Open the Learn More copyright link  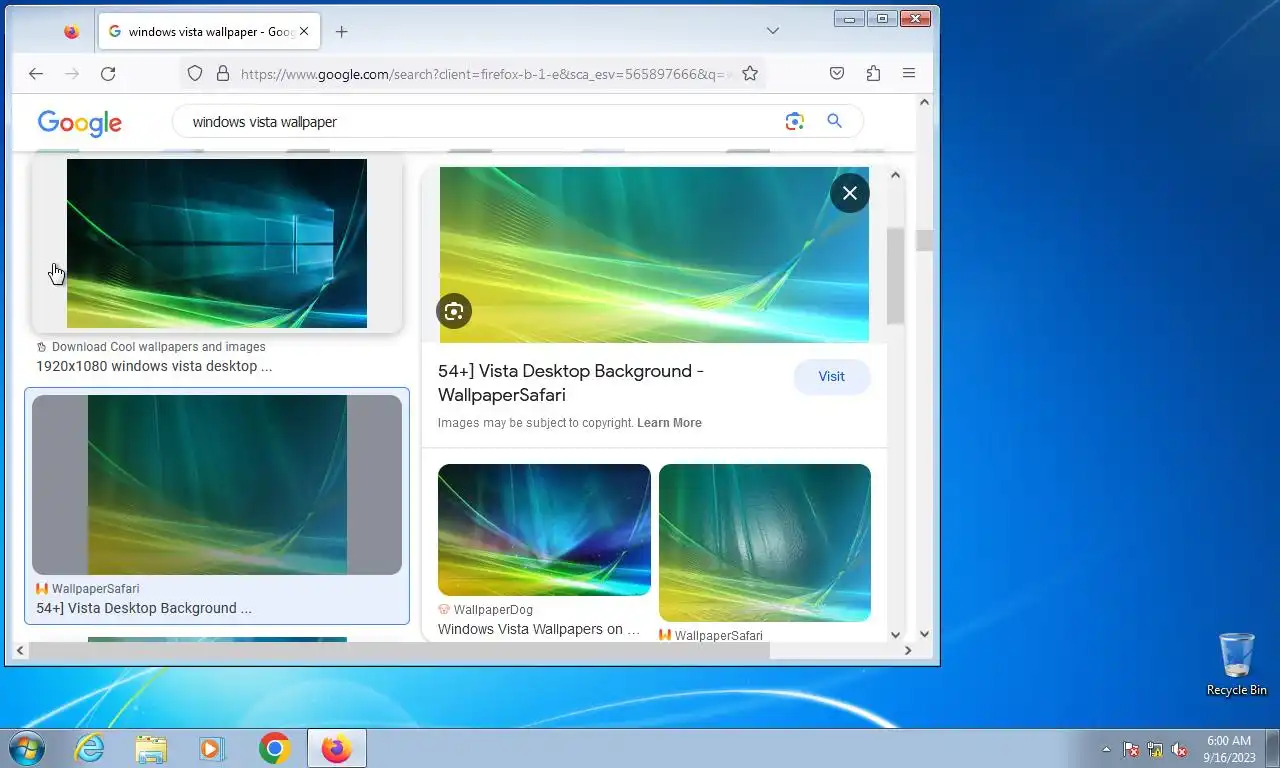tap(669, 423)
